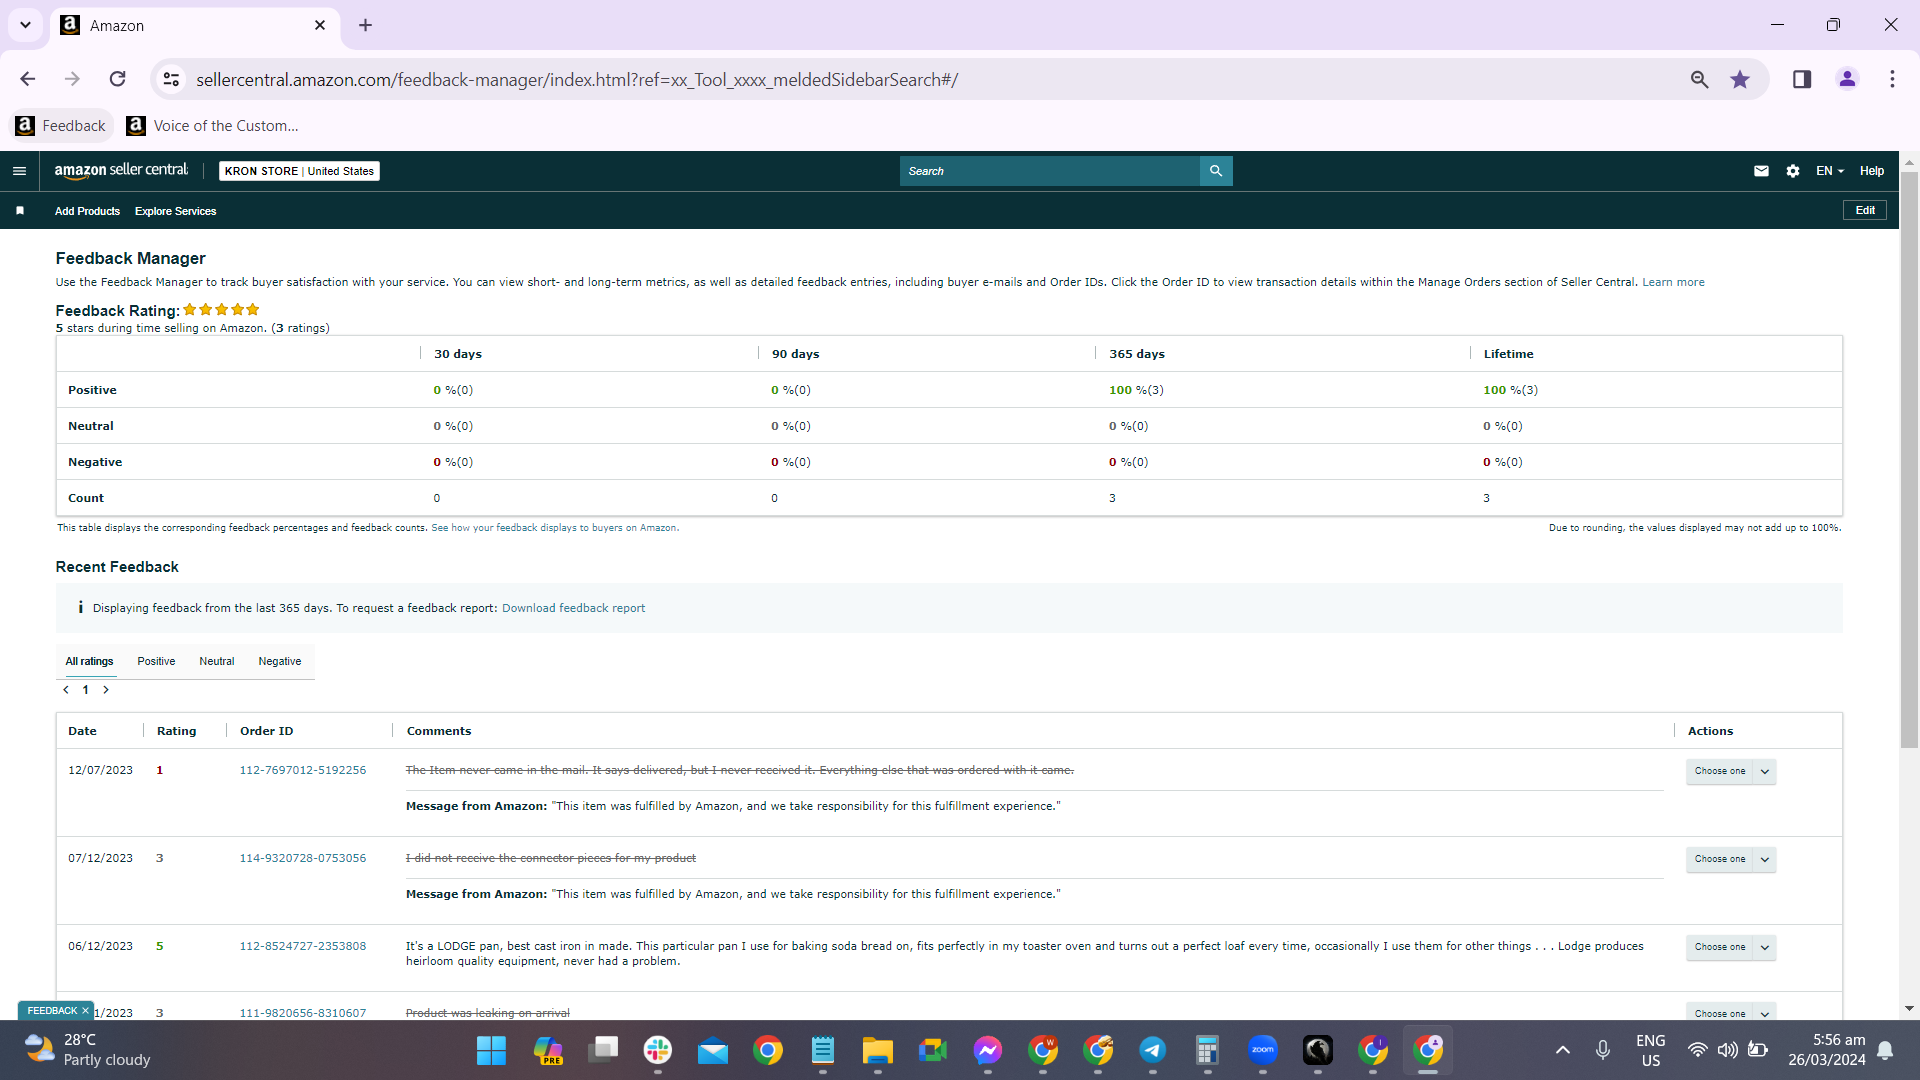Open Voice of the Customer bookmark
This screenshot has height=1080, width=1920.
(213, 126)
